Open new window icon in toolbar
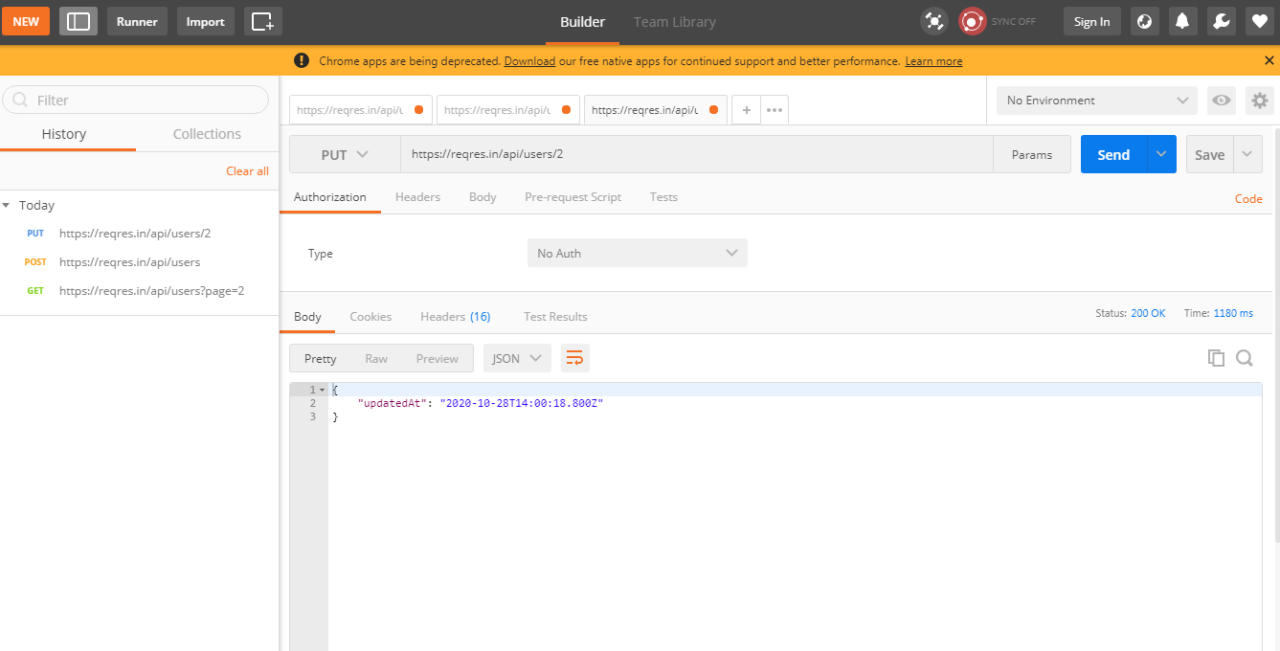 coord(263,21)
